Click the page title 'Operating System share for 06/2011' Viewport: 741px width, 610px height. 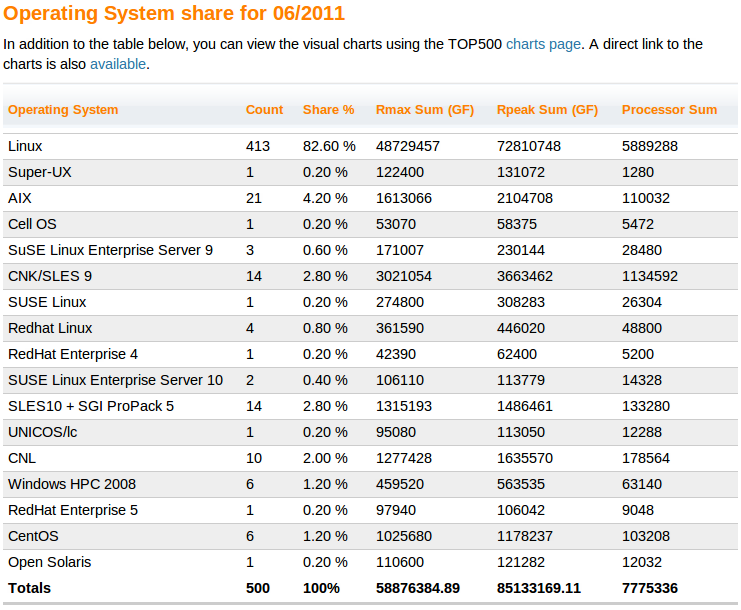[174, 13]
